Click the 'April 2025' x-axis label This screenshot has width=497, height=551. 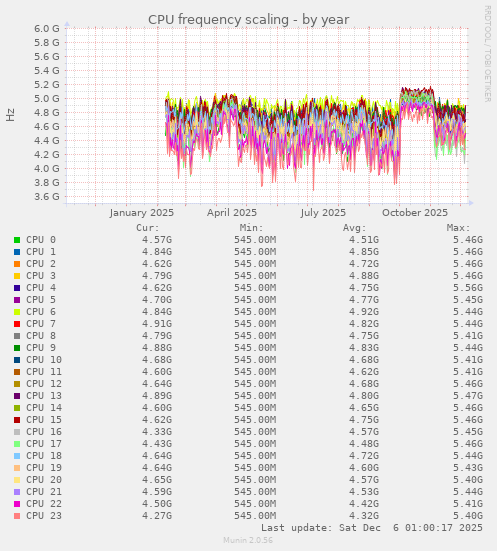[232, 213]
